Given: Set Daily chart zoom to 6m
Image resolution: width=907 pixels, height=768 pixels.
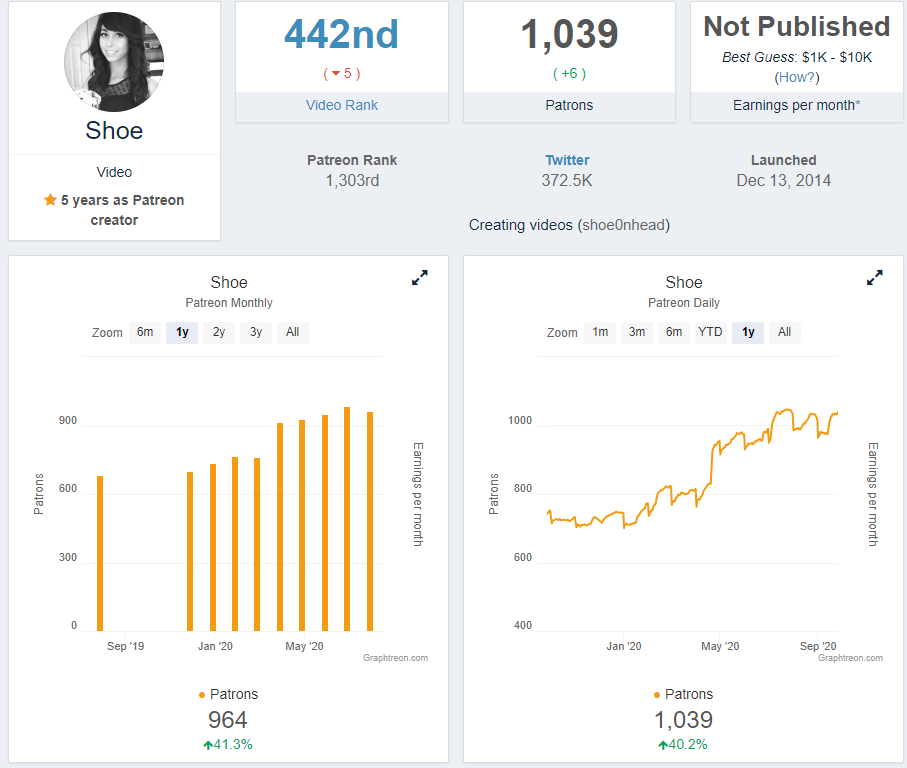Looking at the screenshot, I should click(674, 333).
